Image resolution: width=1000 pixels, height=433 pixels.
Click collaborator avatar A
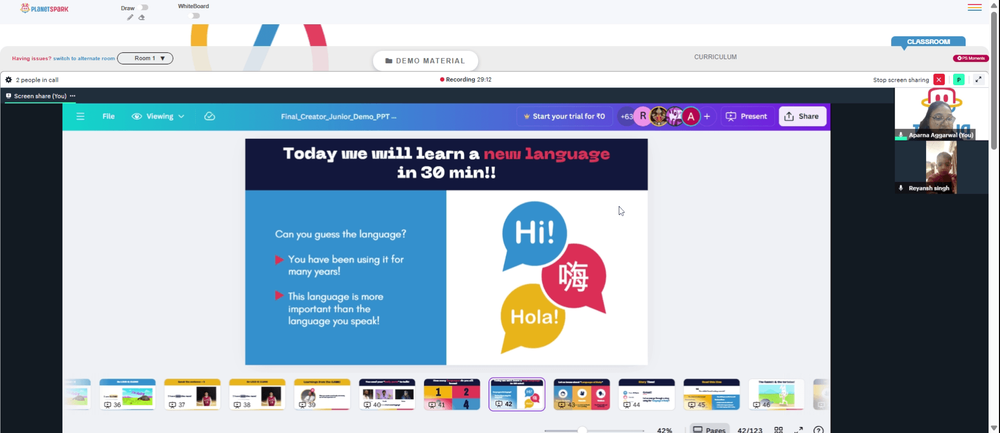click(x=691, y=117)
